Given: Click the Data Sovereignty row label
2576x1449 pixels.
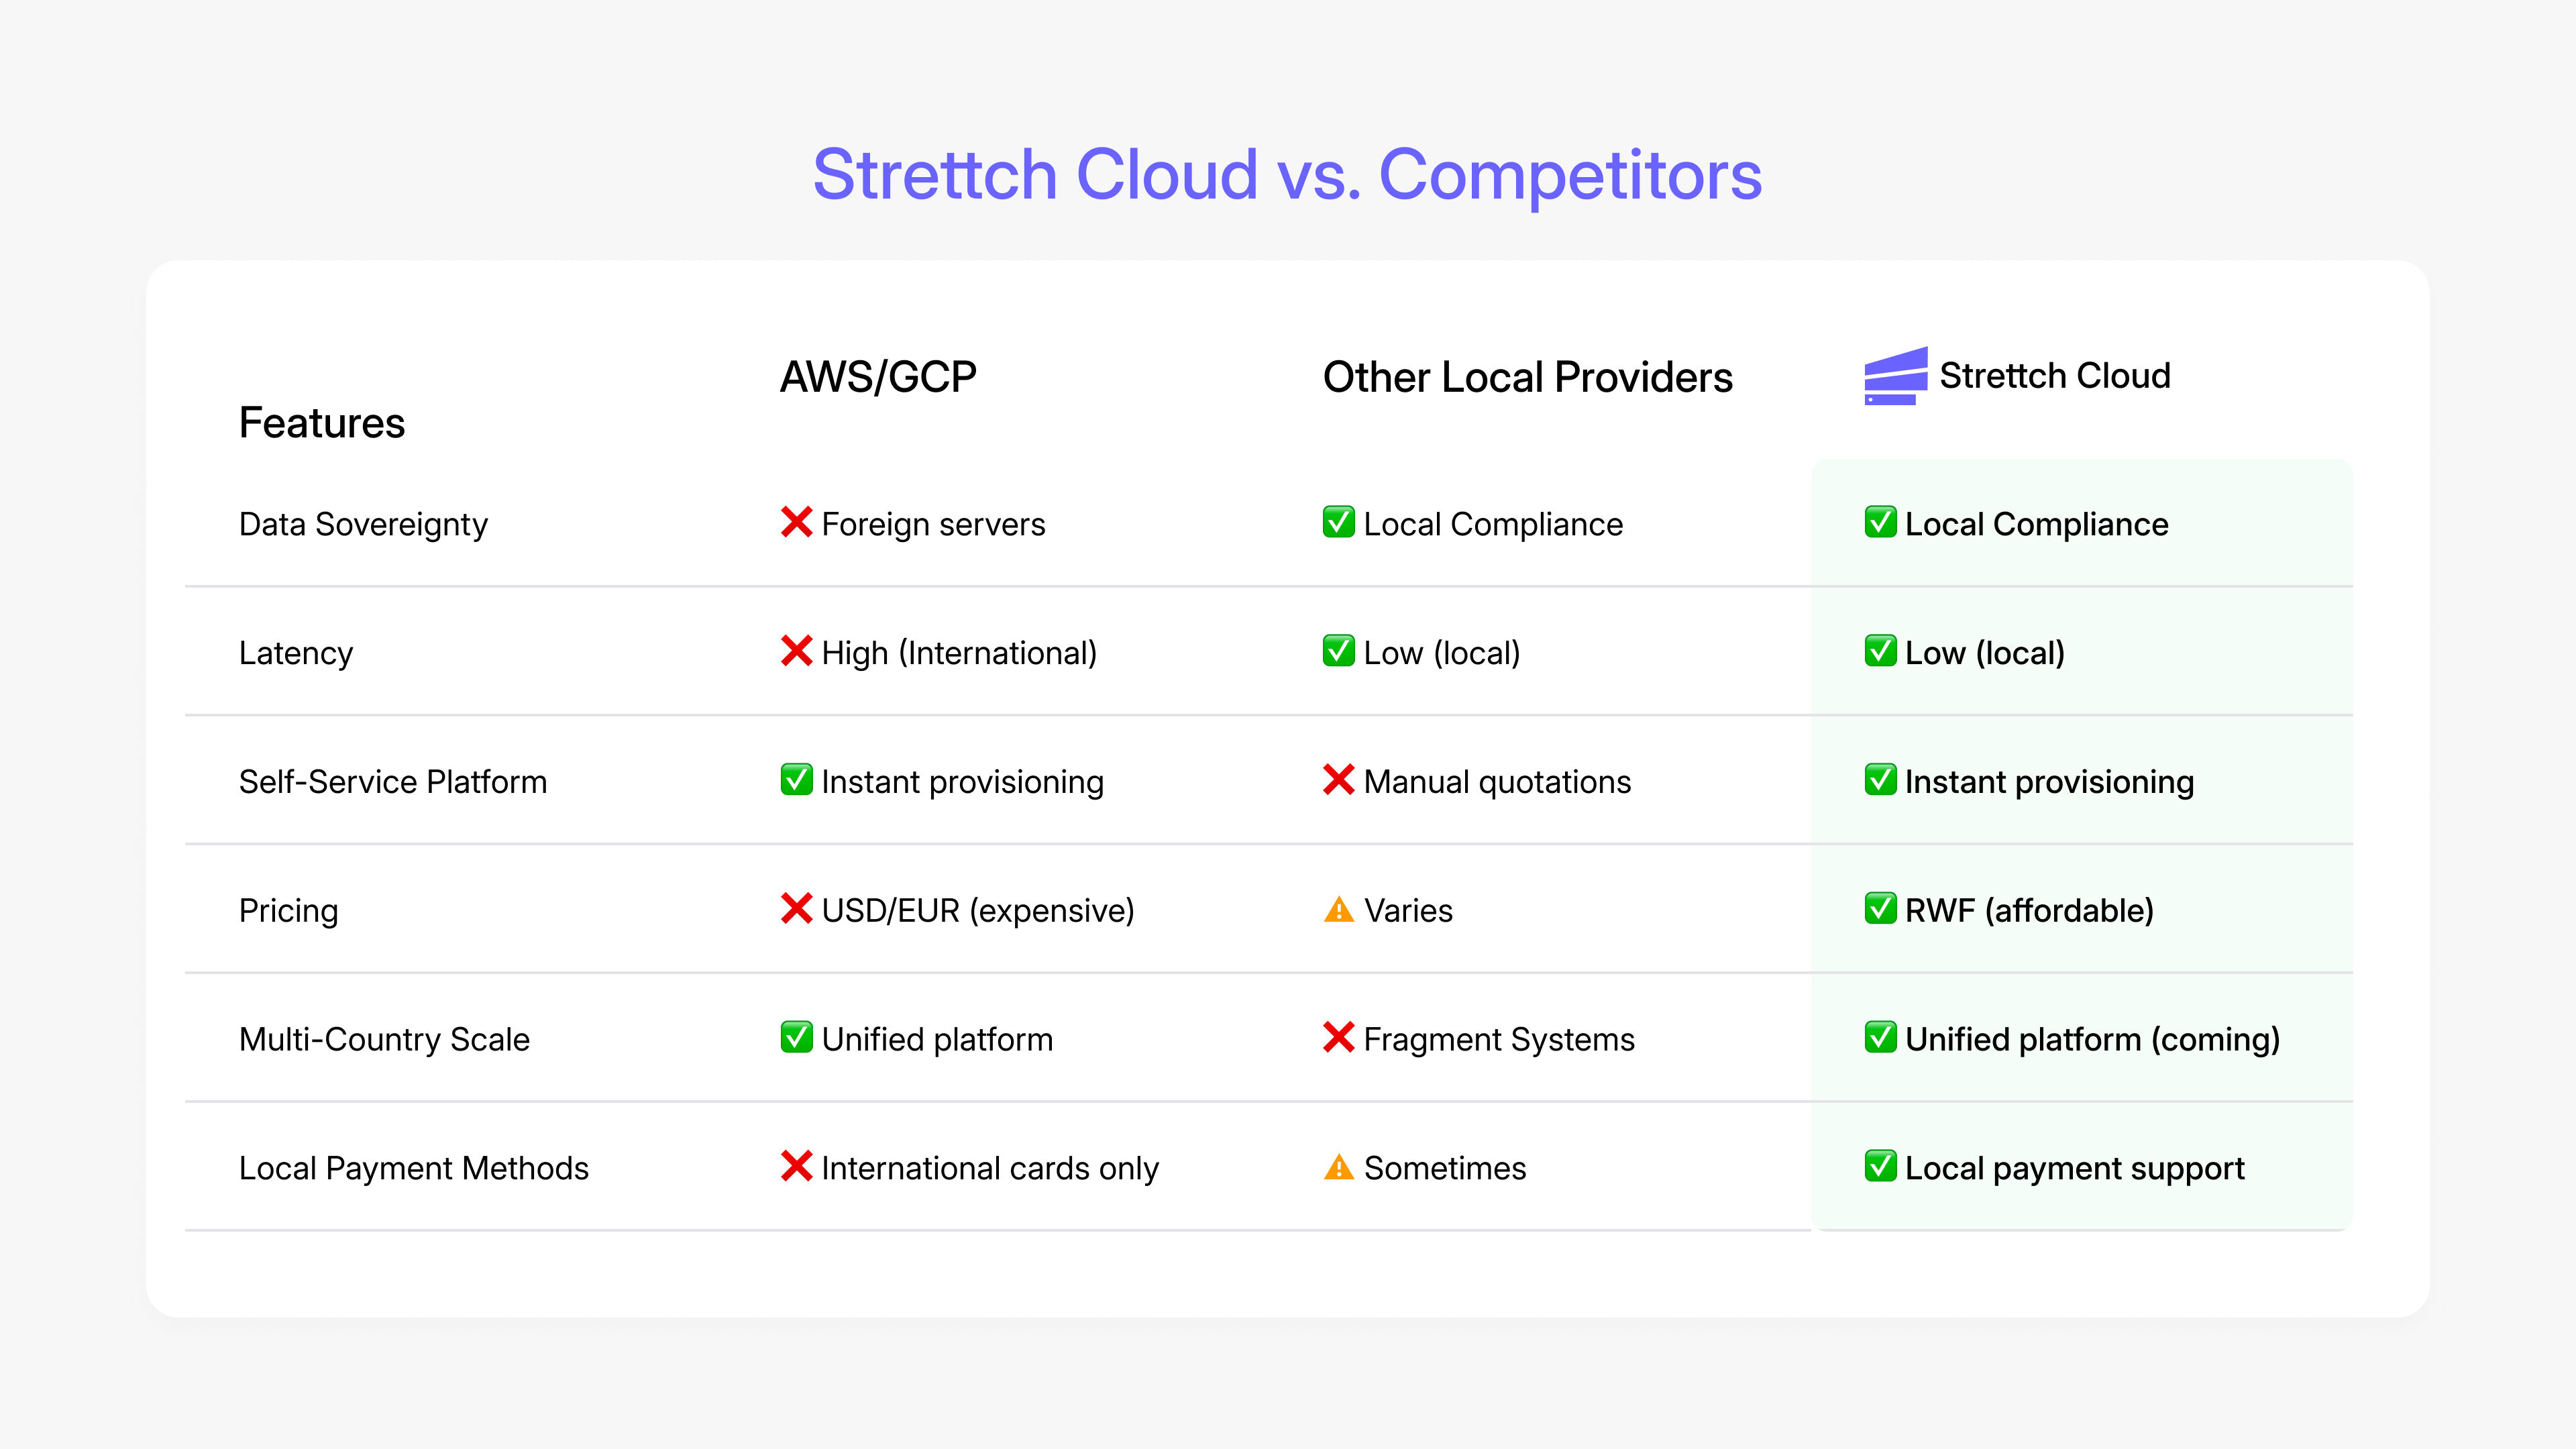Looking at the screenshot, I should coord(363,524).
